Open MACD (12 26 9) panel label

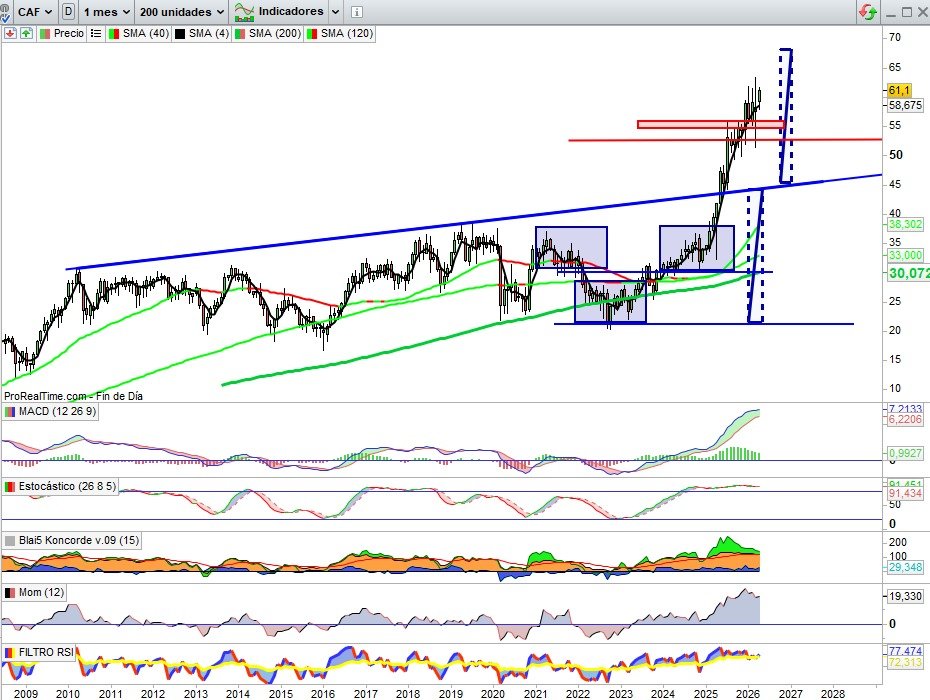click(x=57, y=411)
